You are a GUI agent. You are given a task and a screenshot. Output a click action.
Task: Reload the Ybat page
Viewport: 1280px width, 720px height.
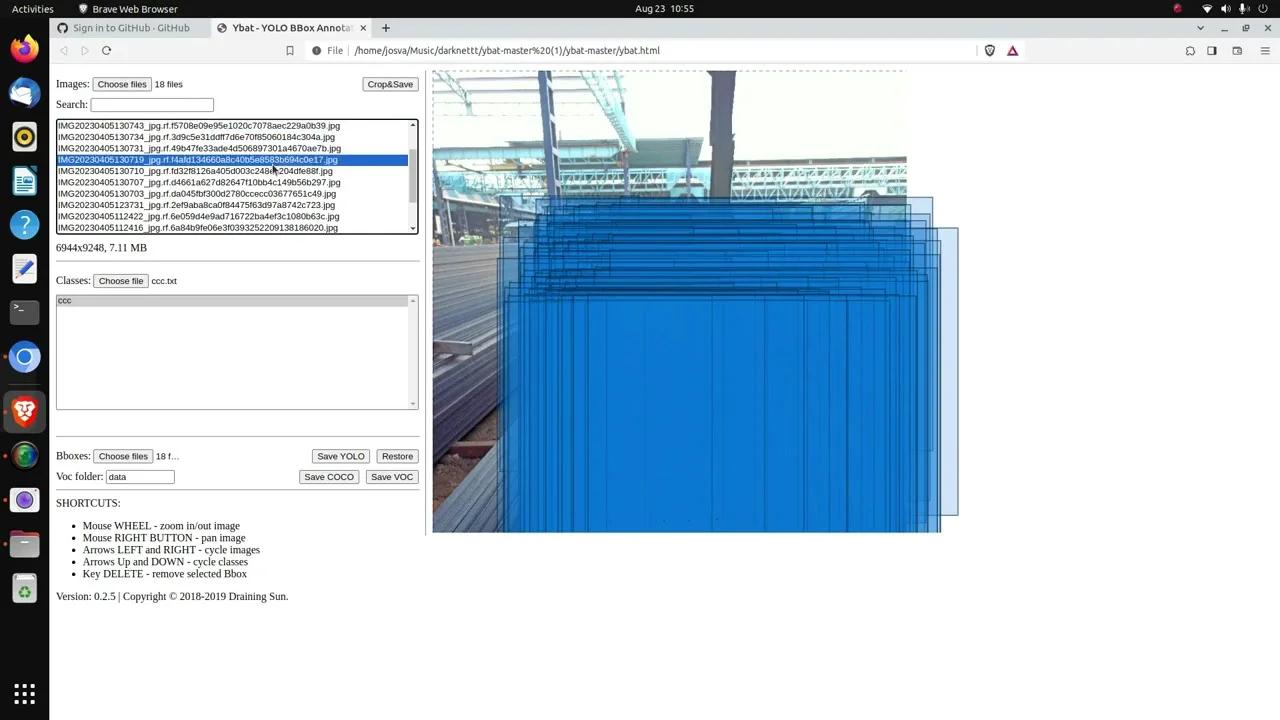point(106,51)
